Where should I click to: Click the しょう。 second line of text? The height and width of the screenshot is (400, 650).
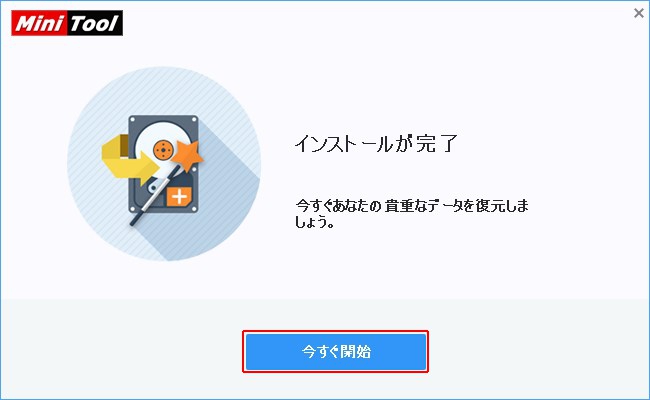[315, 222]
